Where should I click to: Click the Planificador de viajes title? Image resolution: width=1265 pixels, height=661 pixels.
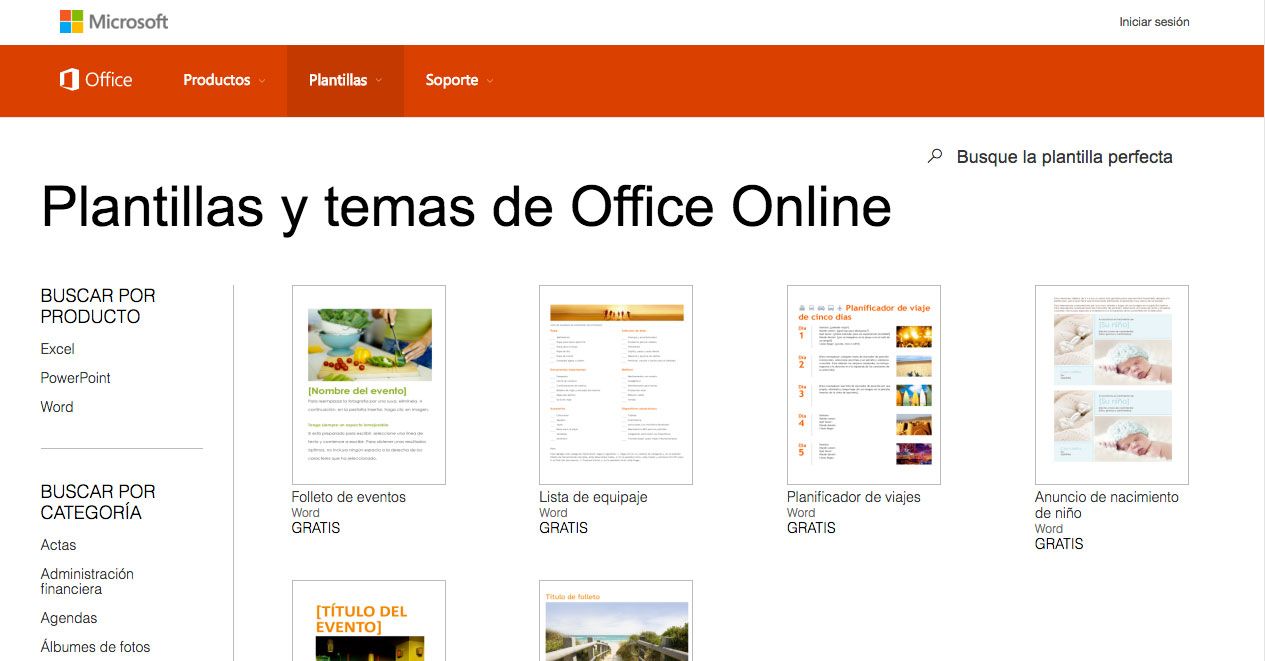coord(854,497)
